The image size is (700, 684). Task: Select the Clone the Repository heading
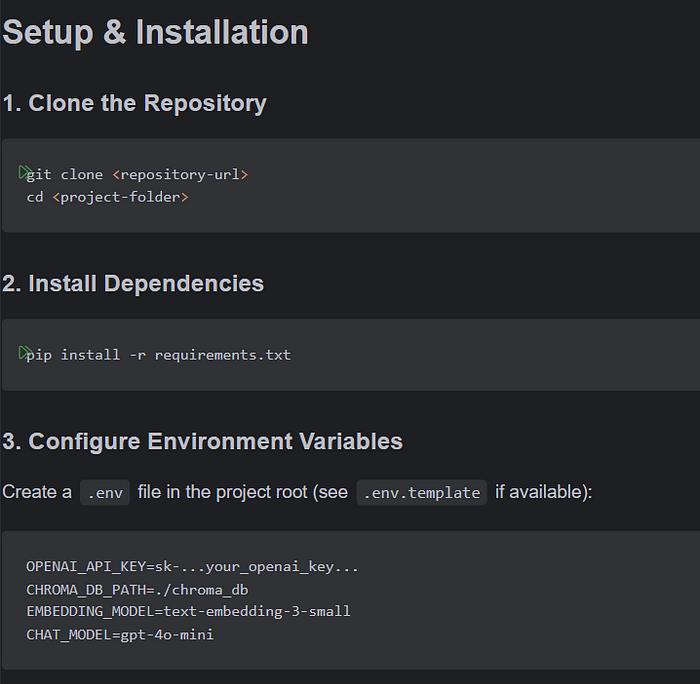pyautogui.click(x=134, y=103)
